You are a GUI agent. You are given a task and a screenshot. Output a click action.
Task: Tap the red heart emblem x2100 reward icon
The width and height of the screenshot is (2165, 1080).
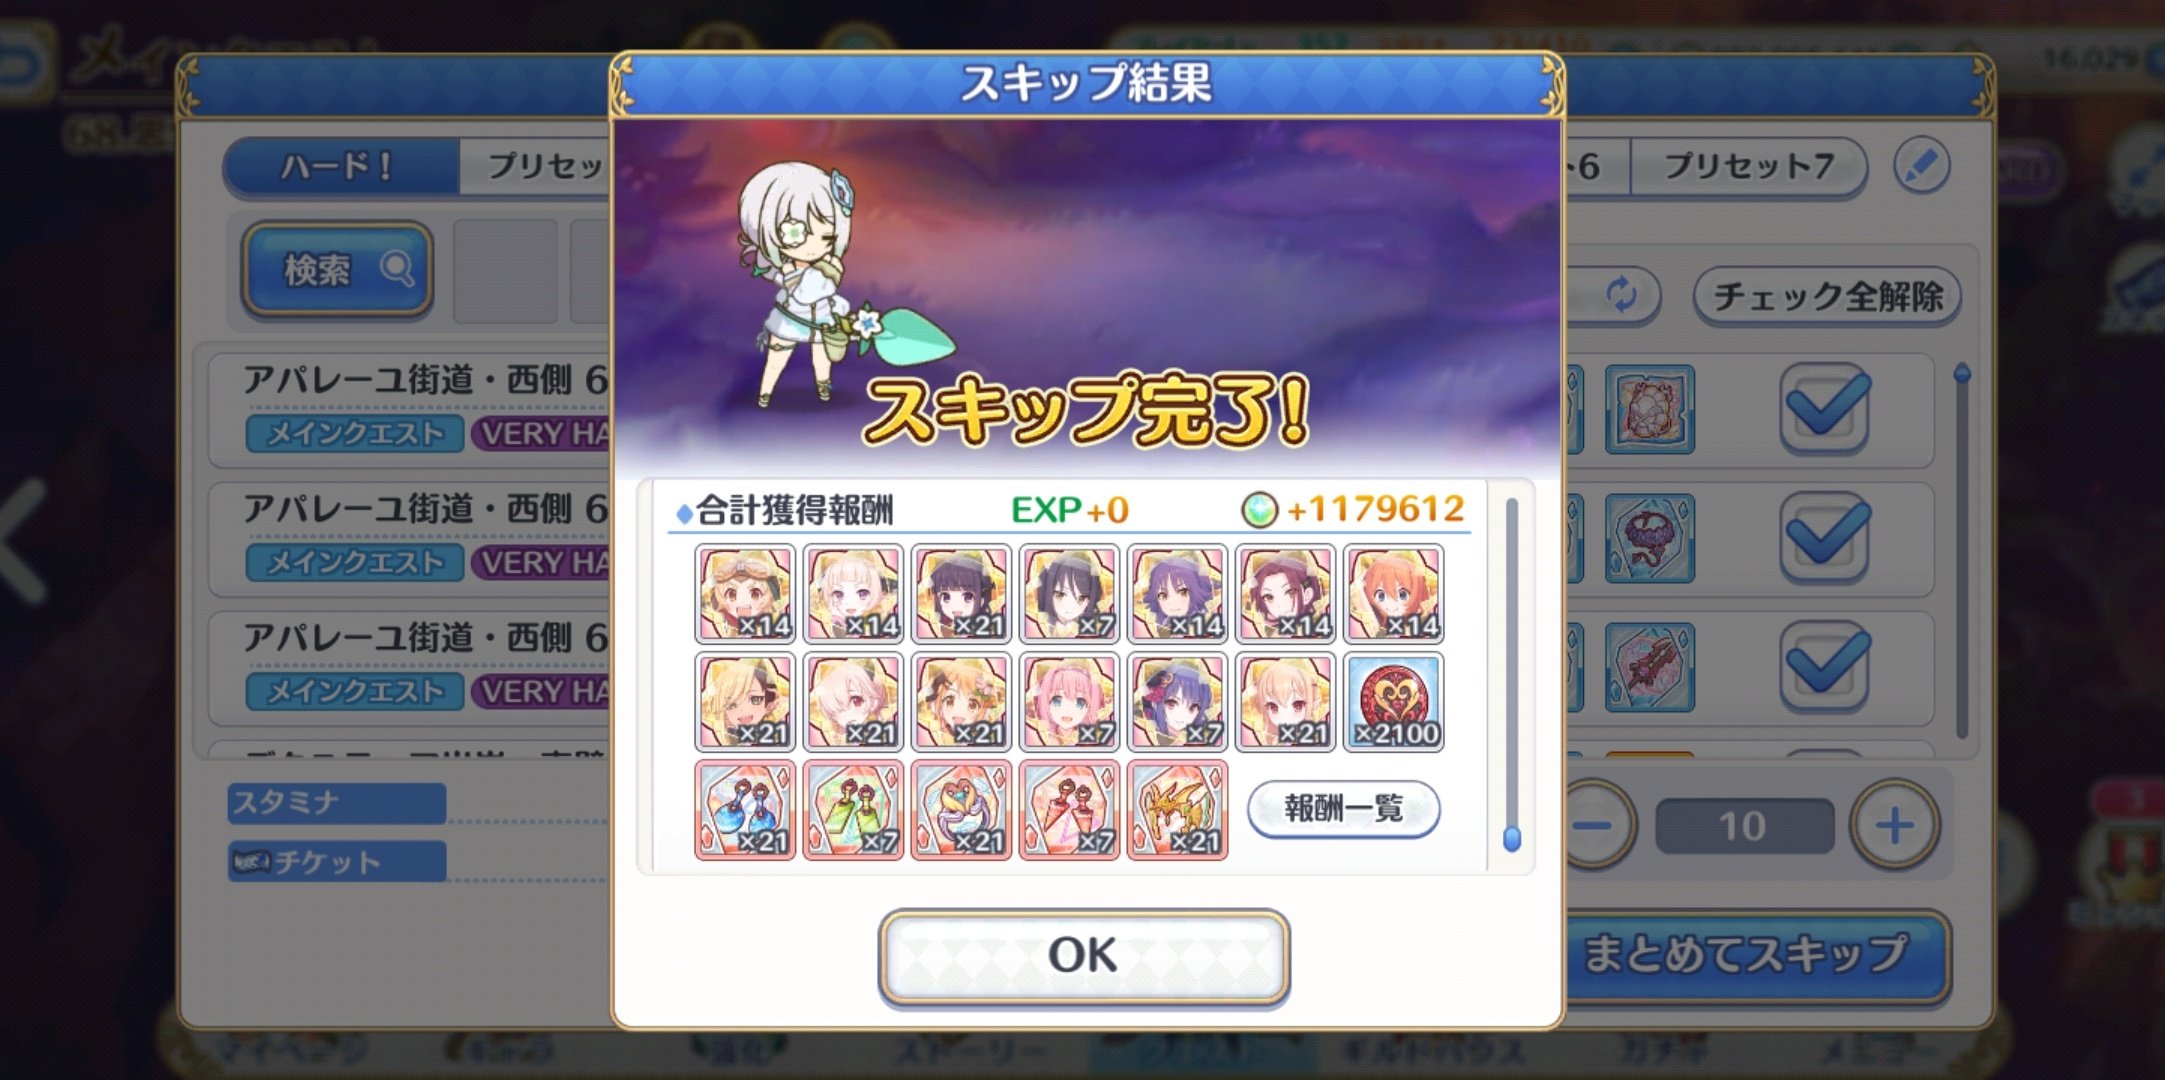1394,702
